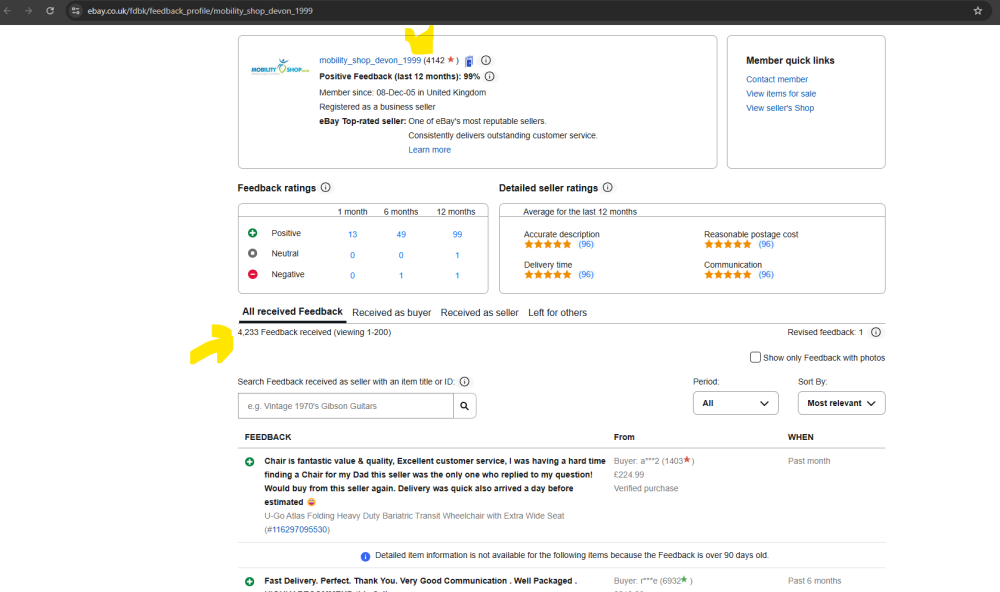Switch to the Received as seller tab
Screen dimensions: 1000x592
[x=480, y=313]
